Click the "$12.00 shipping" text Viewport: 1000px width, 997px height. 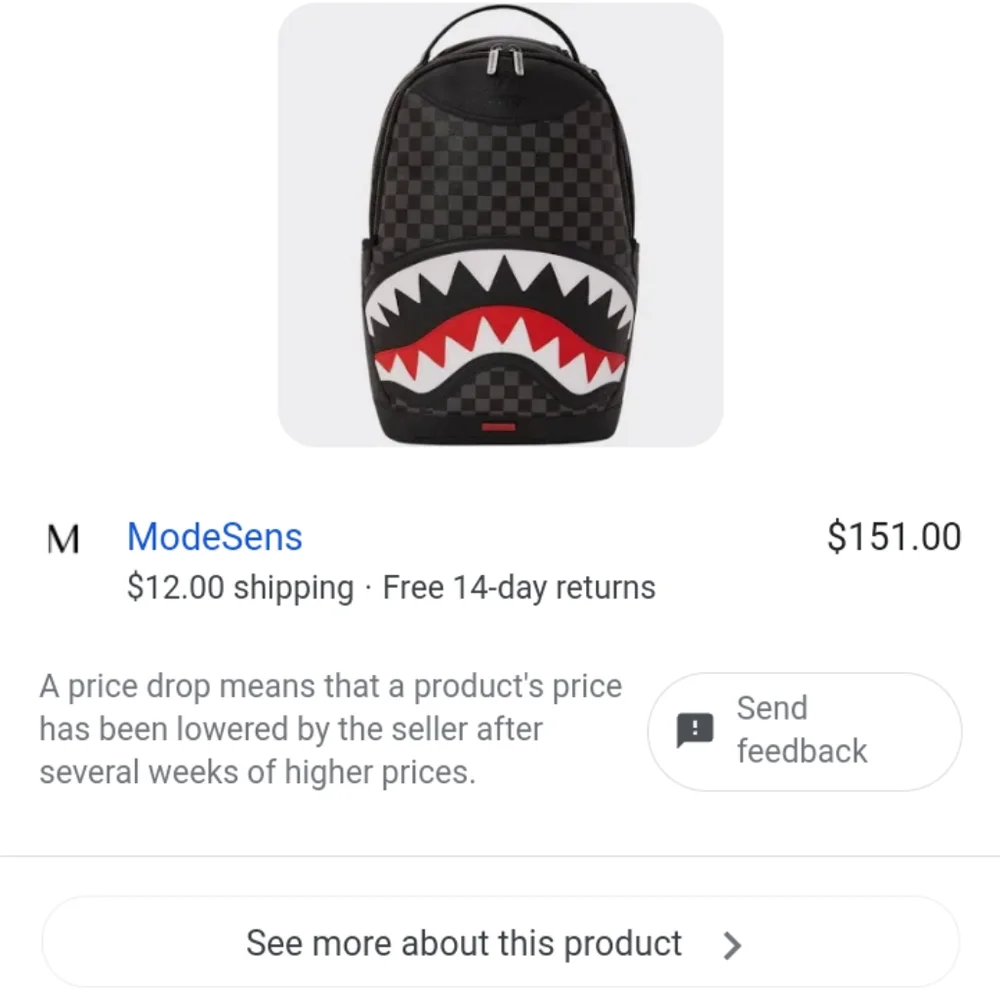[240, 587]
